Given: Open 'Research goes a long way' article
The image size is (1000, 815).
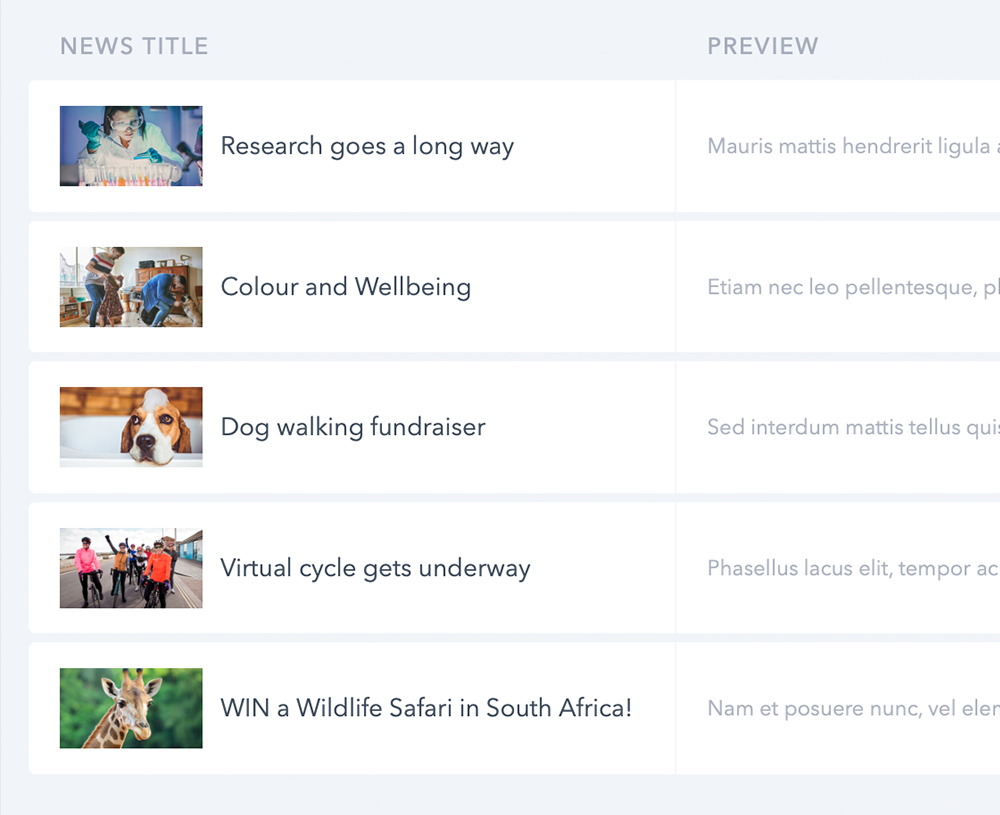Looking at the screenshot, I should point(367,146).
